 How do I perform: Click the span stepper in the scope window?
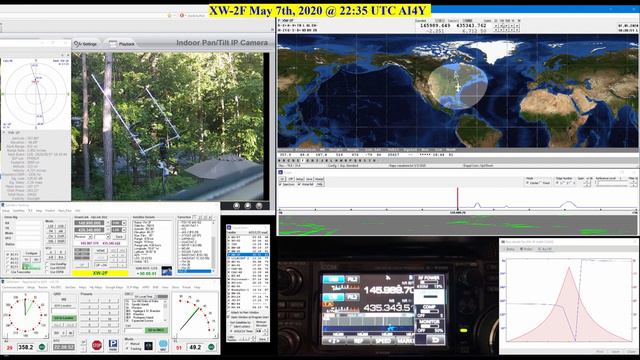587,183
